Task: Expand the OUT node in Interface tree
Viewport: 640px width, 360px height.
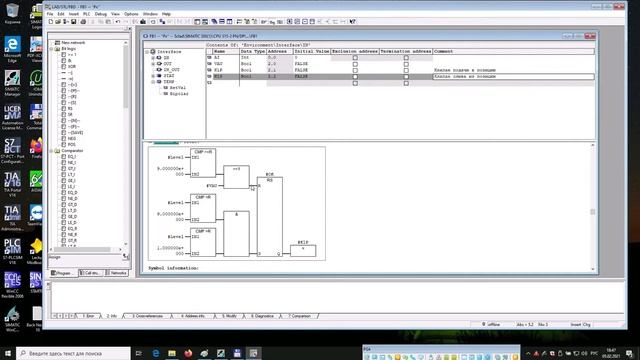Action: (153, 64)
